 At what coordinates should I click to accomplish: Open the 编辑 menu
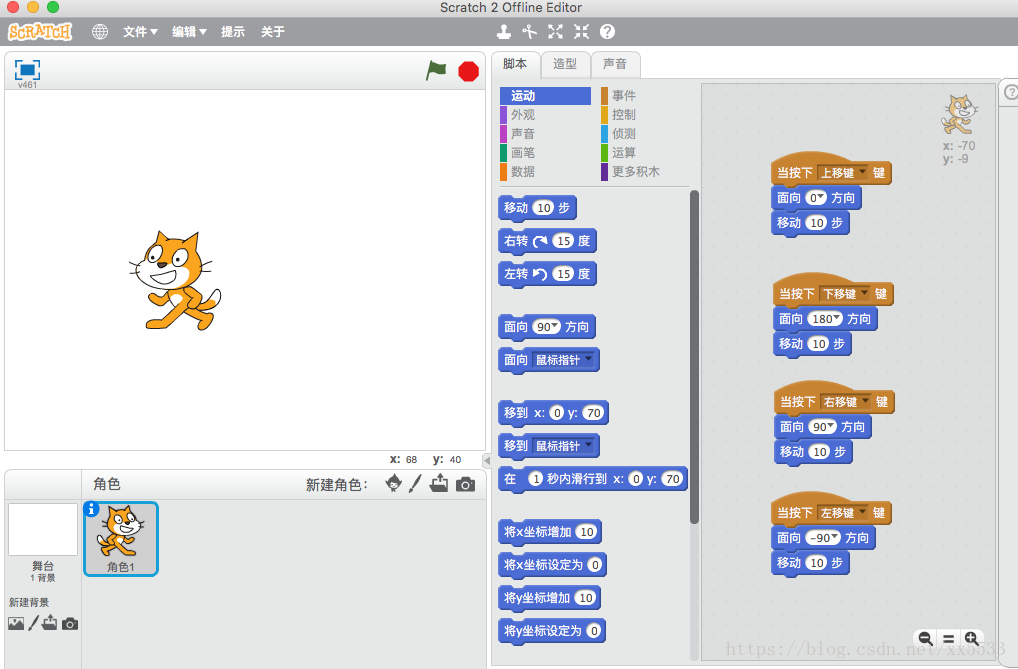[x=189, y=32]
